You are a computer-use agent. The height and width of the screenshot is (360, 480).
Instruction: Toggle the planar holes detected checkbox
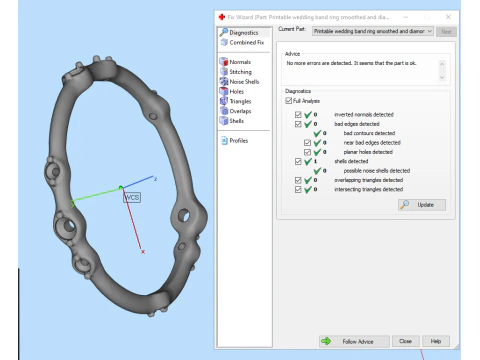click(307, 152)
